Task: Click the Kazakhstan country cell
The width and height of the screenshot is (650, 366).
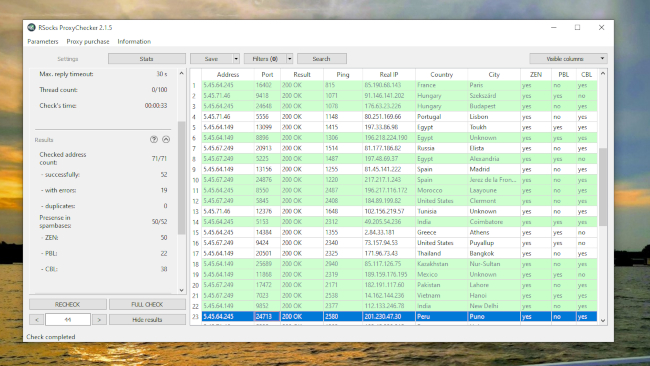Action: 441,264
